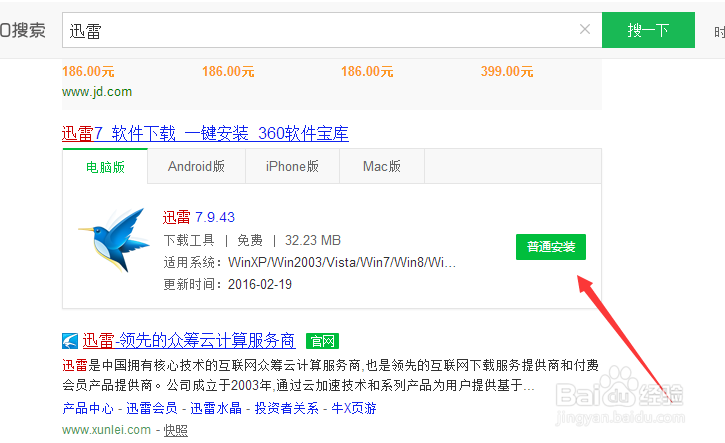Open the 迅雷水晶 sublink
The image size is (725, 443).
(216, 408)
